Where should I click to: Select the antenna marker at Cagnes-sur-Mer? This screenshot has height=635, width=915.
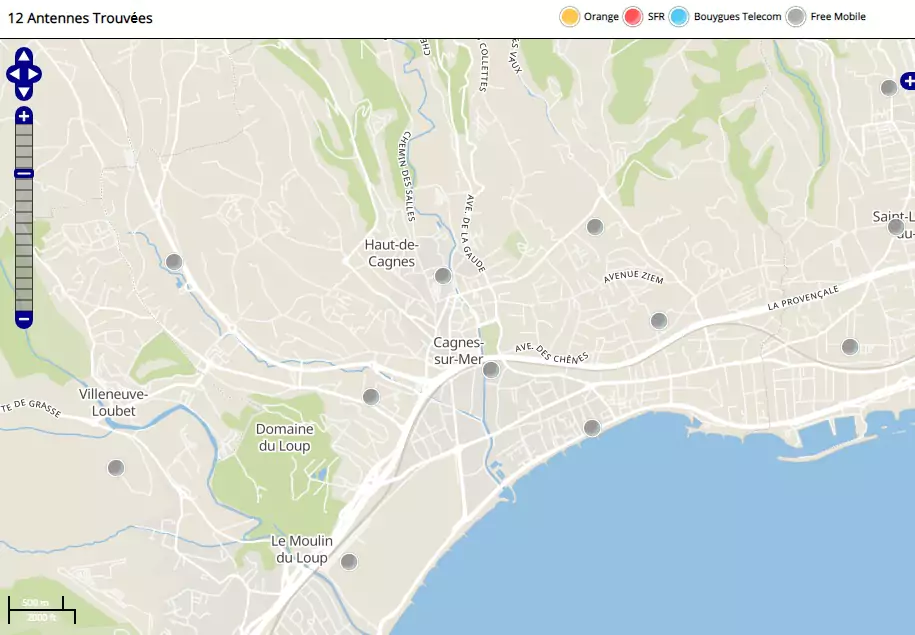pos(491,370)
